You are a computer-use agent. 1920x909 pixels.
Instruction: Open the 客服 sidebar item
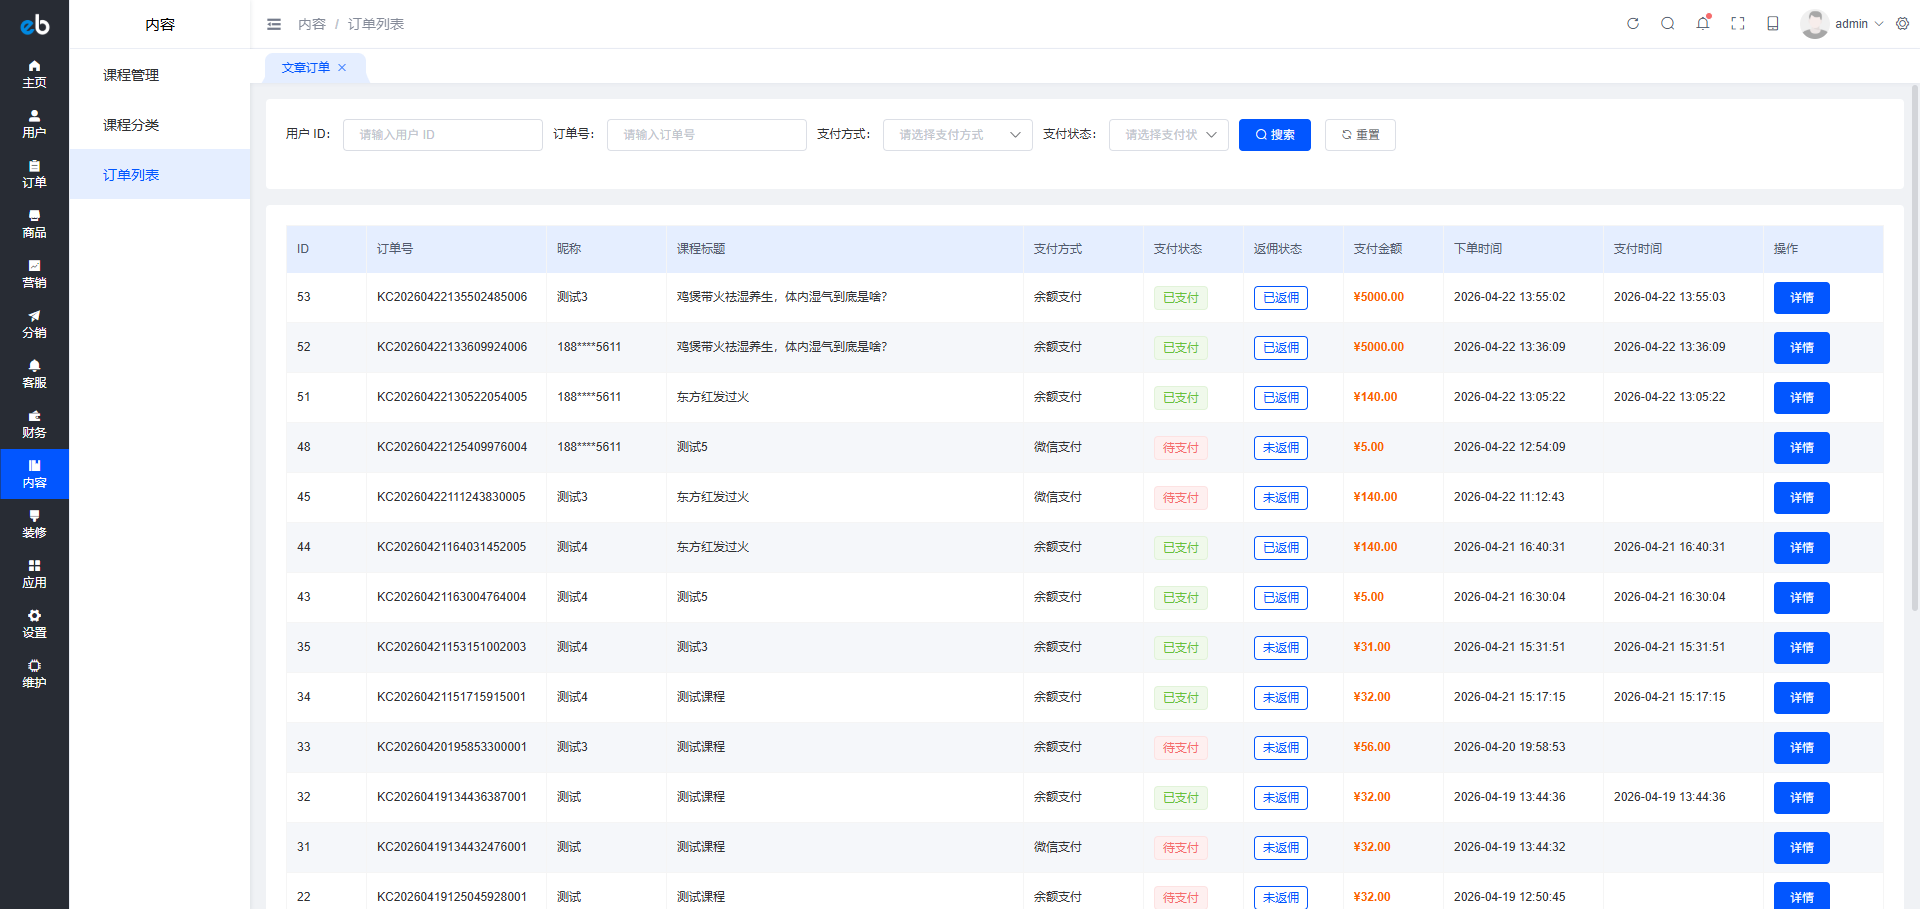coord(34,374)
